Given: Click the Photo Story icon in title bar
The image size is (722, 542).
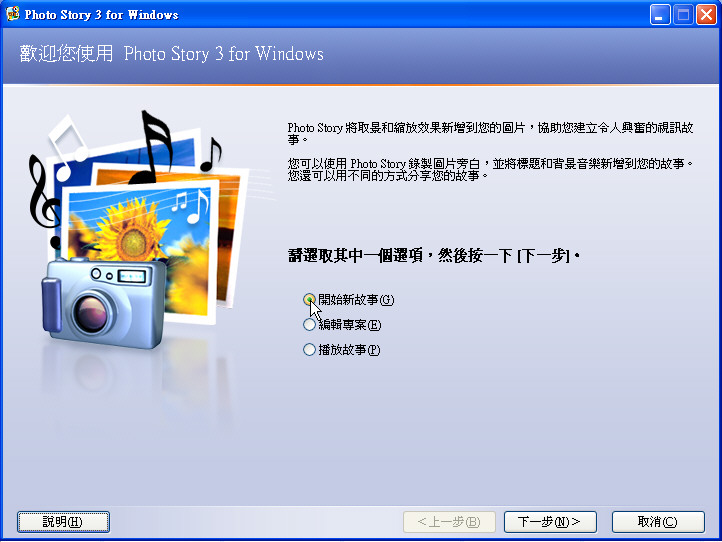Looking at the screenshot, I should (x=13, y=14).
